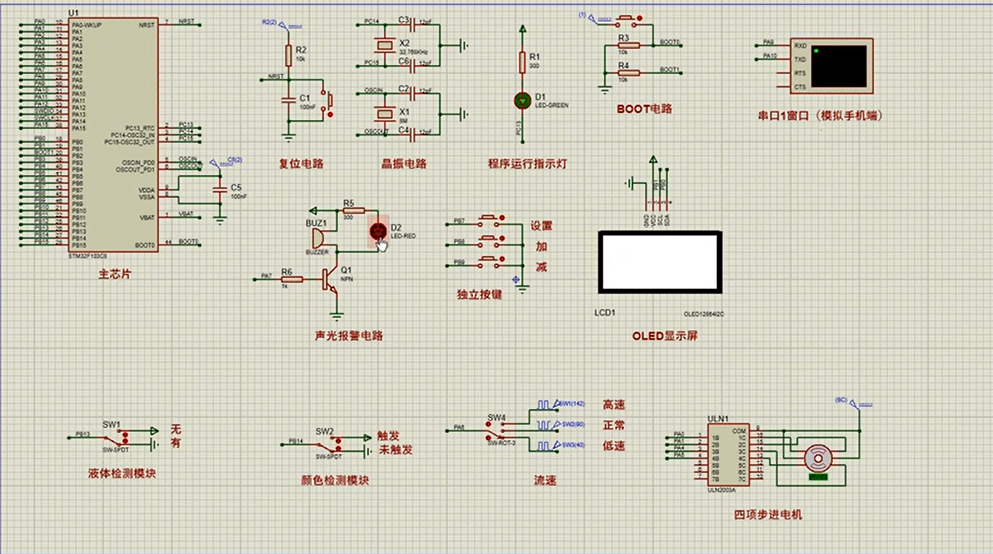Image resolution: width=993 pixels, height=554 pixels.
Task: Click the red LED D2 component
Action: (x=378, y=231)
